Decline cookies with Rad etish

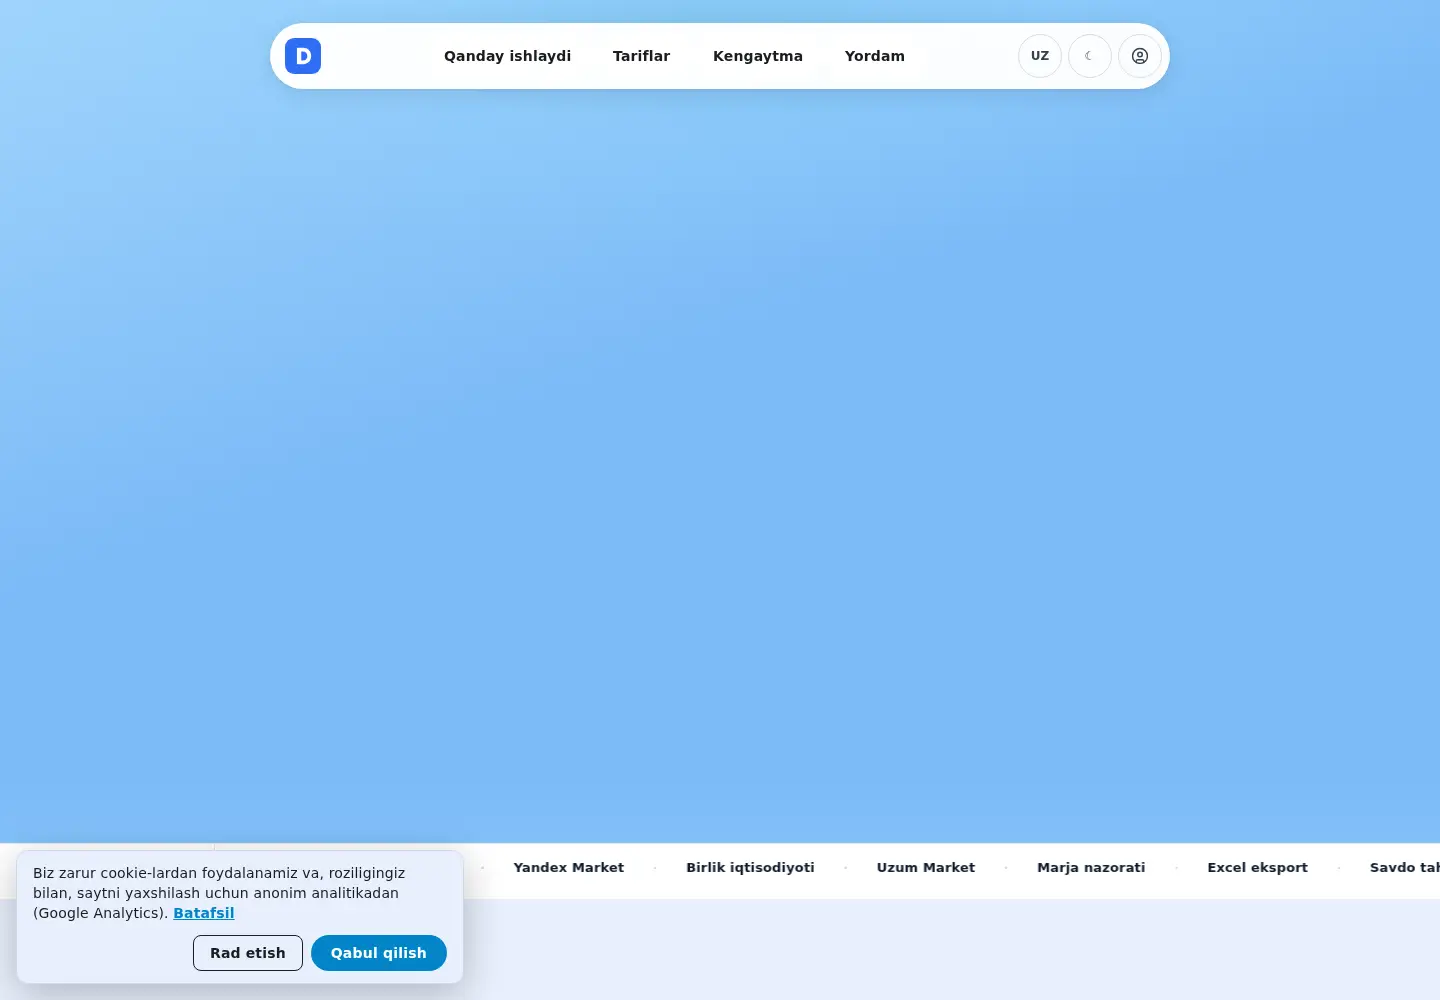point(248,953)
